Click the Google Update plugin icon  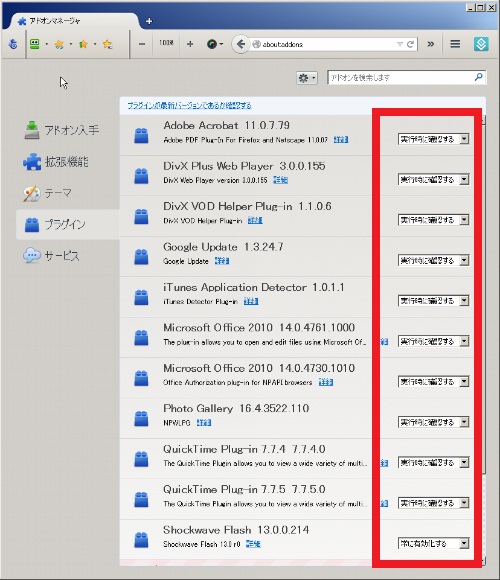click(x=141, y=257)
